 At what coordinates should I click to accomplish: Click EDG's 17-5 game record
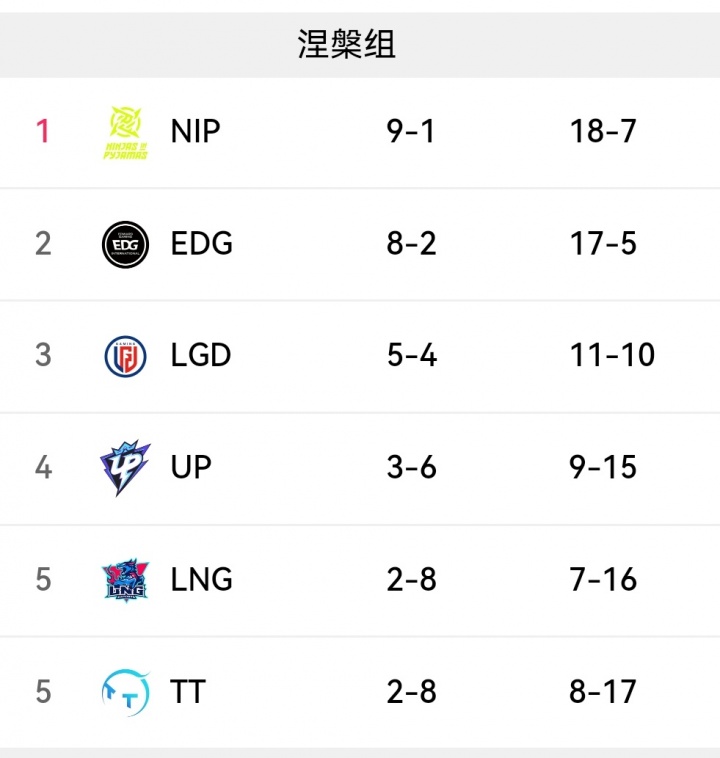pos(603,243)
